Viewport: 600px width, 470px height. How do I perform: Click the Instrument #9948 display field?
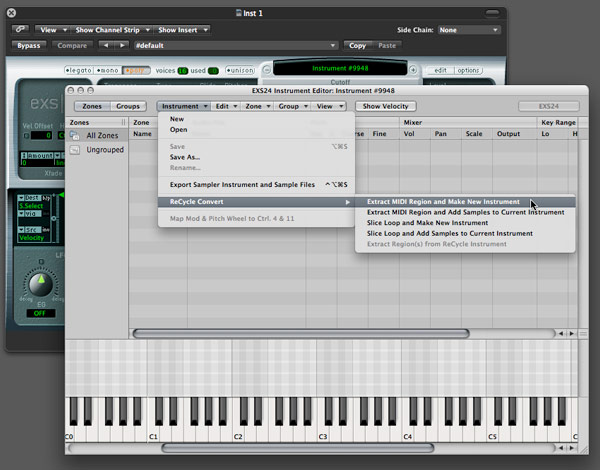(x=340, y=69)
